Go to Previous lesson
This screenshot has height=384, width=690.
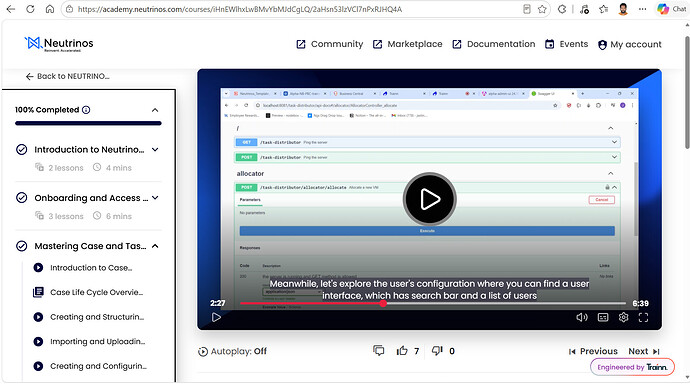coord(593,351)
